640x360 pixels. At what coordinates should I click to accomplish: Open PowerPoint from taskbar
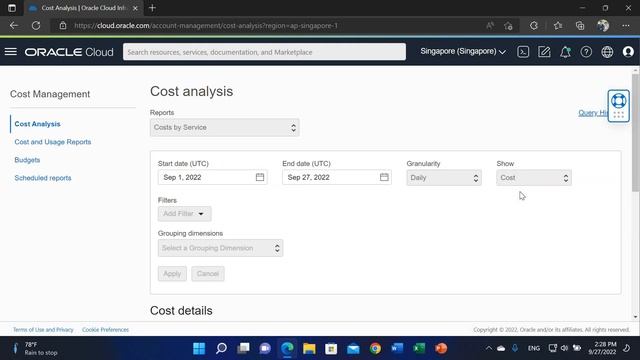(x=441, y=348)
